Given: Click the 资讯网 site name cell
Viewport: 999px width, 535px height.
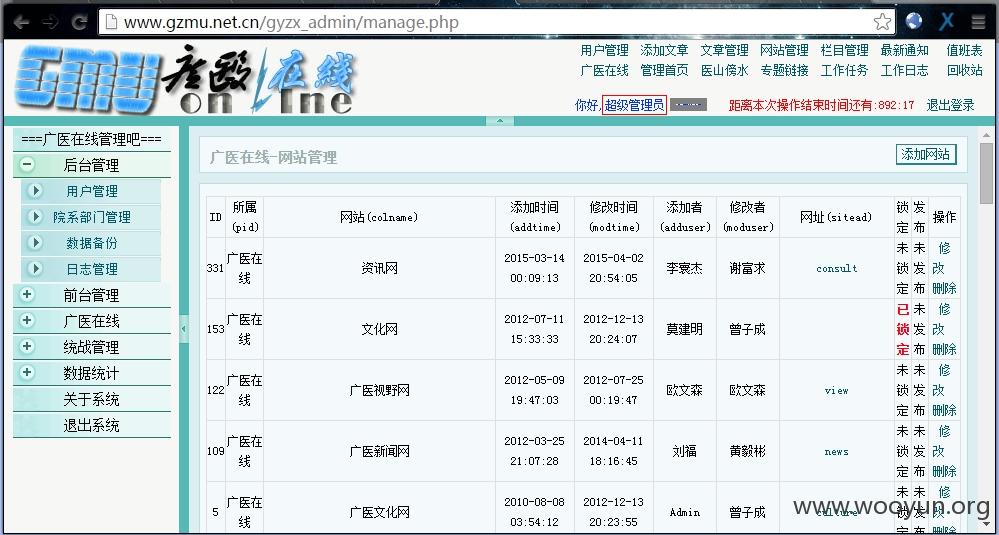Looking at the screenshot, I should tap(379, 269).
